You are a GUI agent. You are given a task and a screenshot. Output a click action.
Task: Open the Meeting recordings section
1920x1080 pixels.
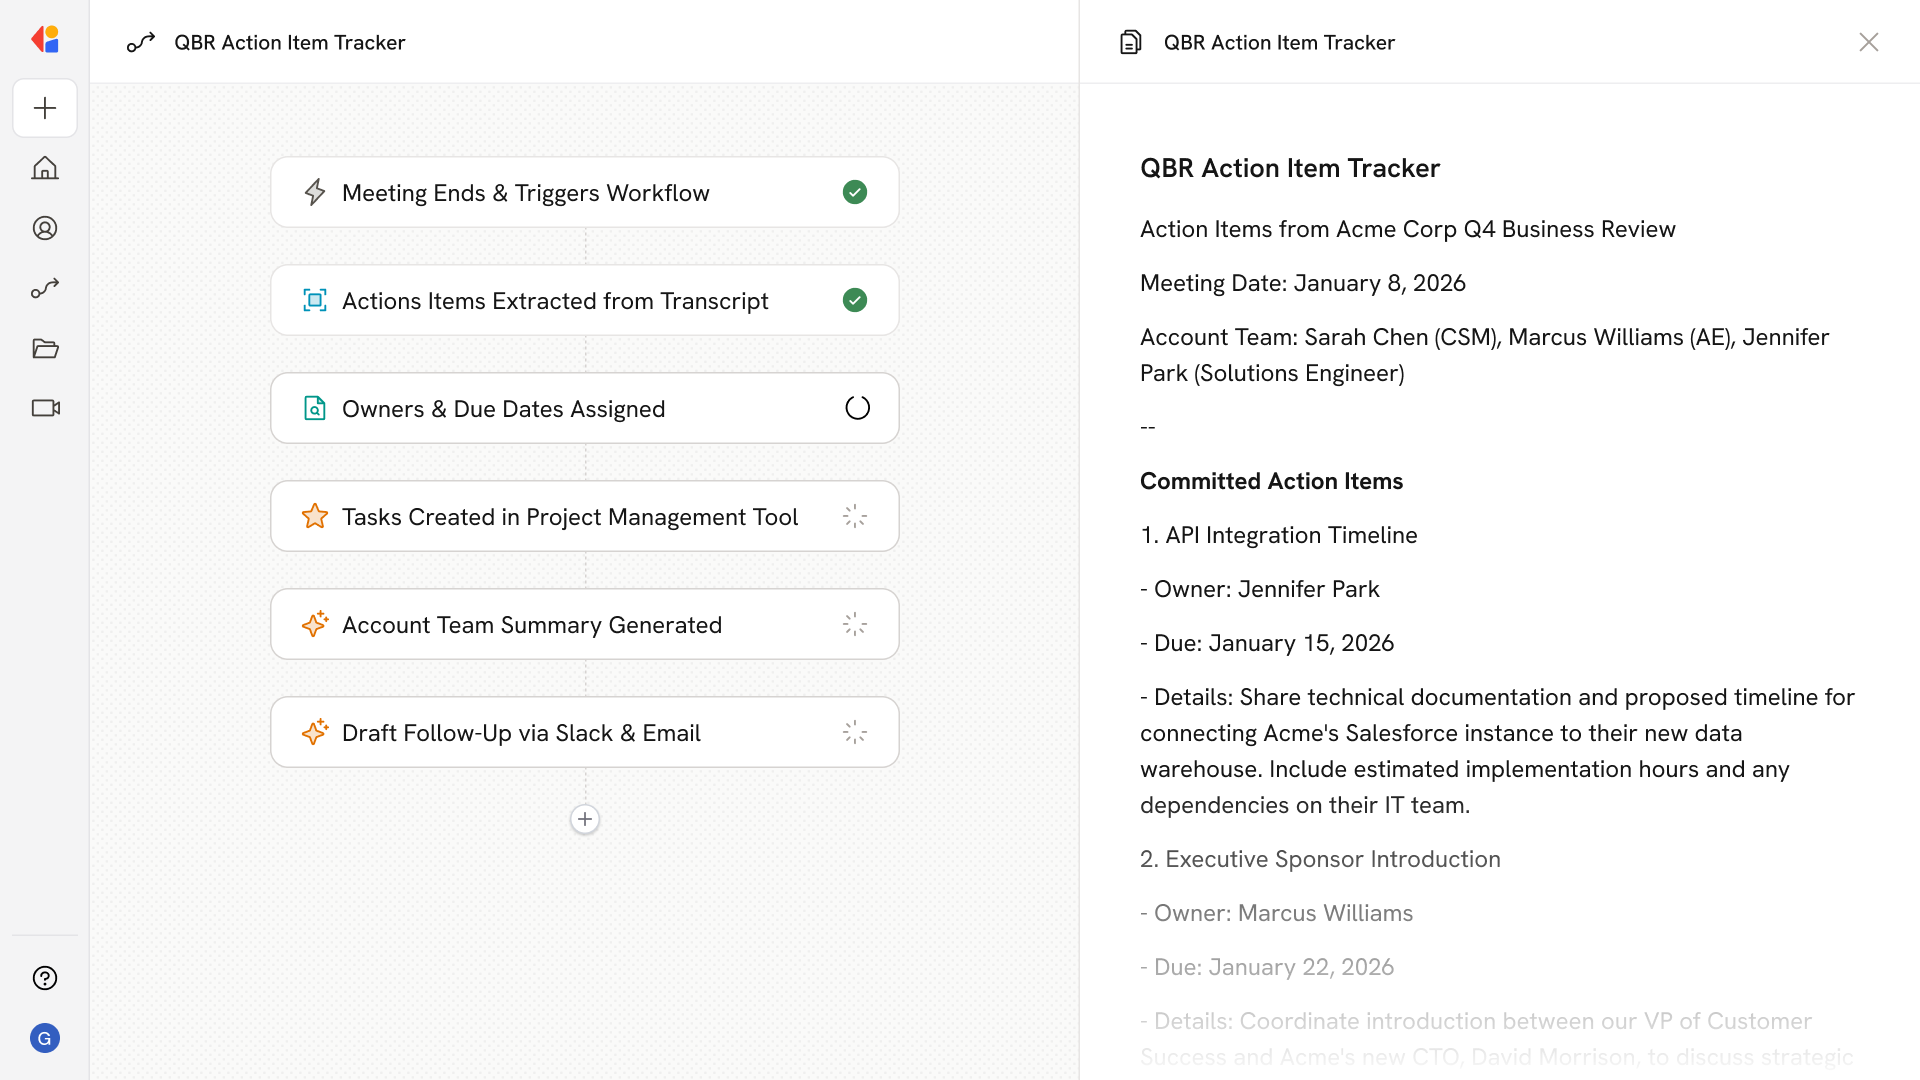coord(45,408)
